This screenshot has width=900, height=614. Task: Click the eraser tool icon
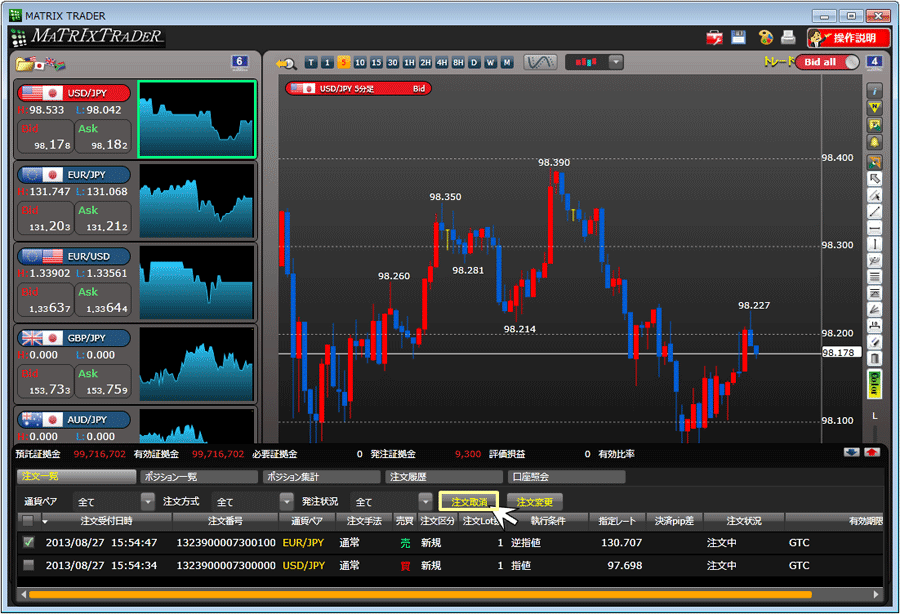click(x=874, y=343)
